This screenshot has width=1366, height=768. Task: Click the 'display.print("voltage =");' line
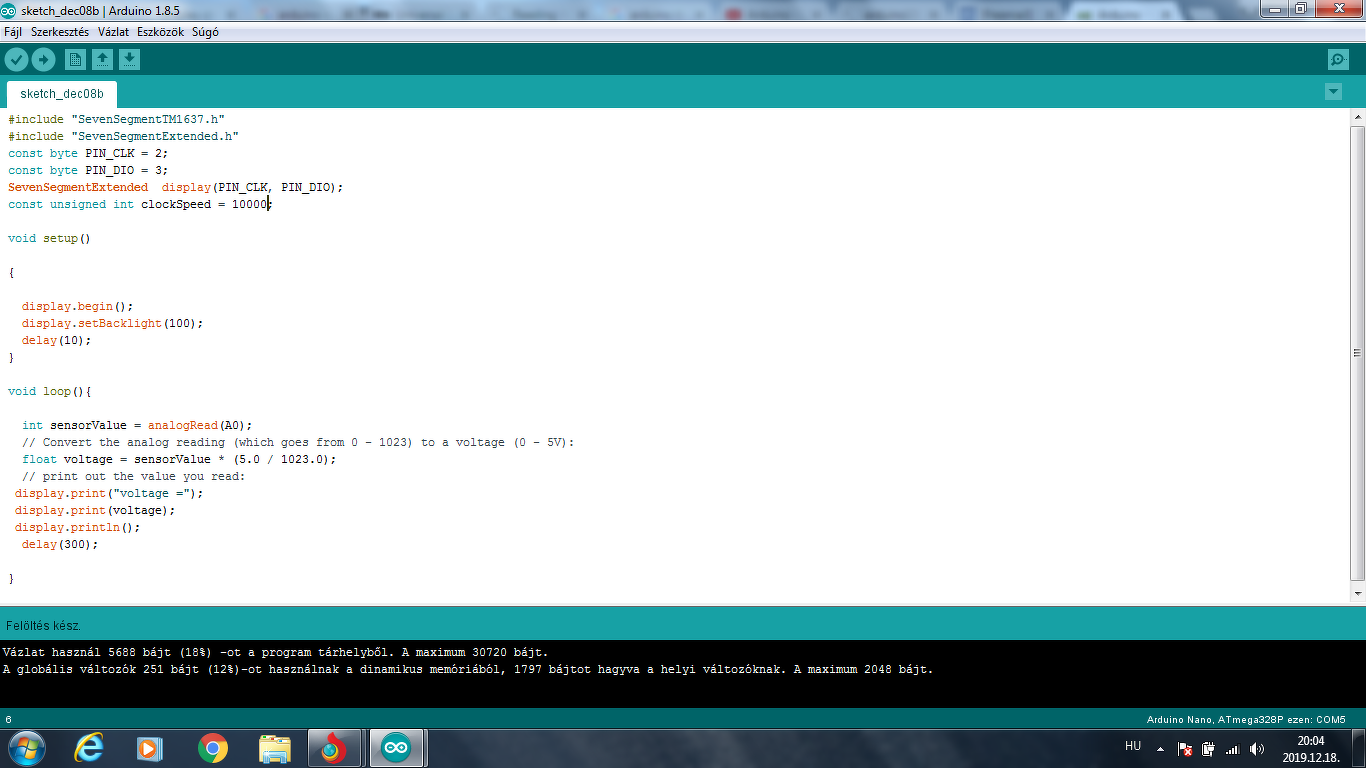109,493
